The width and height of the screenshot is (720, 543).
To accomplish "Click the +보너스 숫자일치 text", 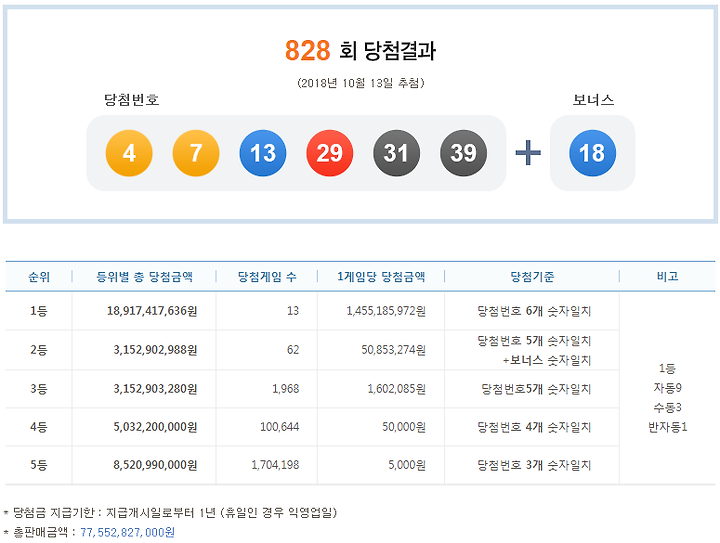I will [546, 360].
